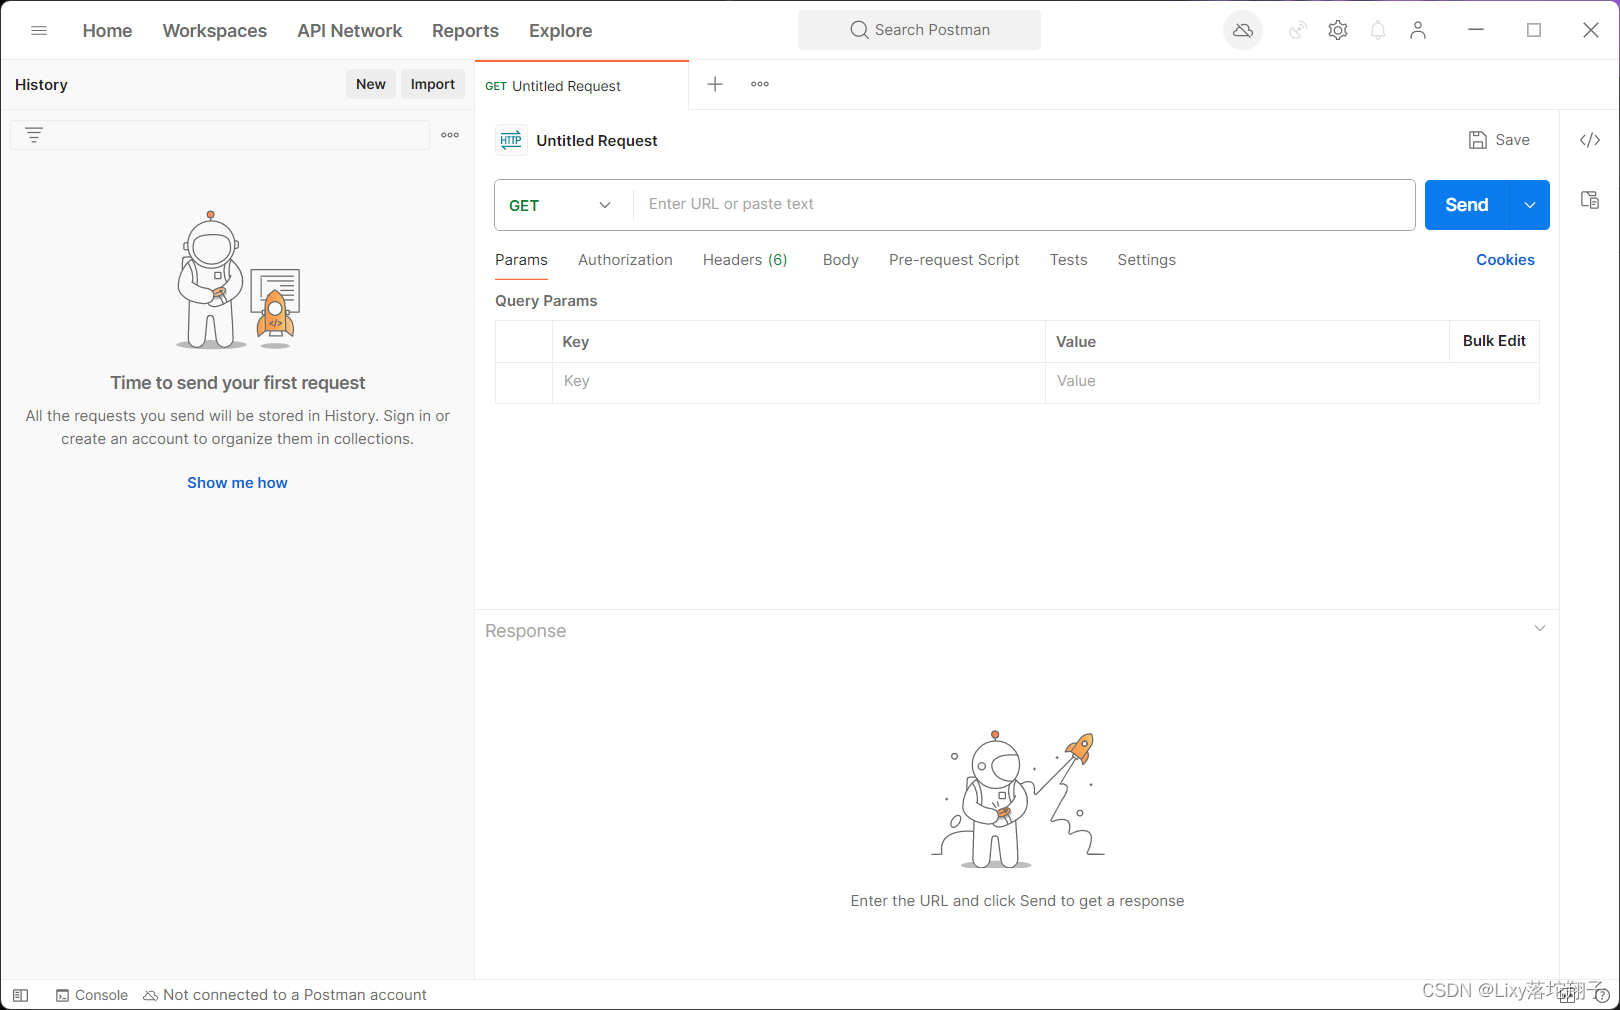This screenshot has width=1620, height=1010.
Task: Click the blue Send button
Action: coord(1467,205)
